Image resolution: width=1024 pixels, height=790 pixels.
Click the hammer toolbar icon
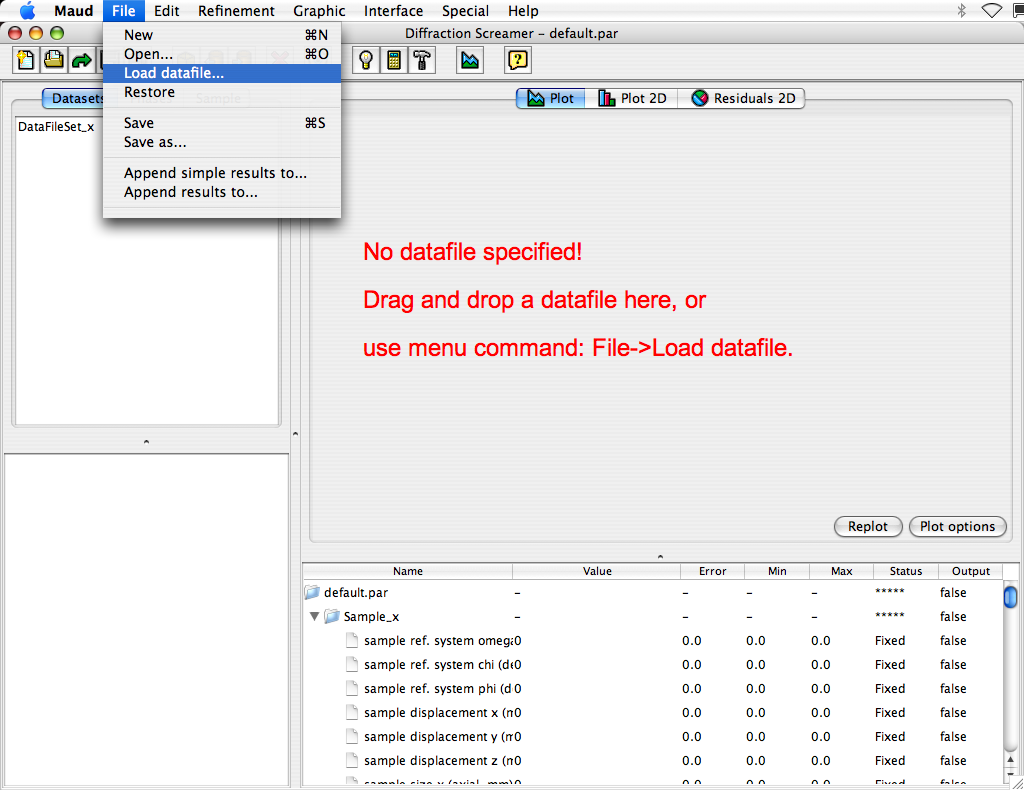tap(422, 60)
